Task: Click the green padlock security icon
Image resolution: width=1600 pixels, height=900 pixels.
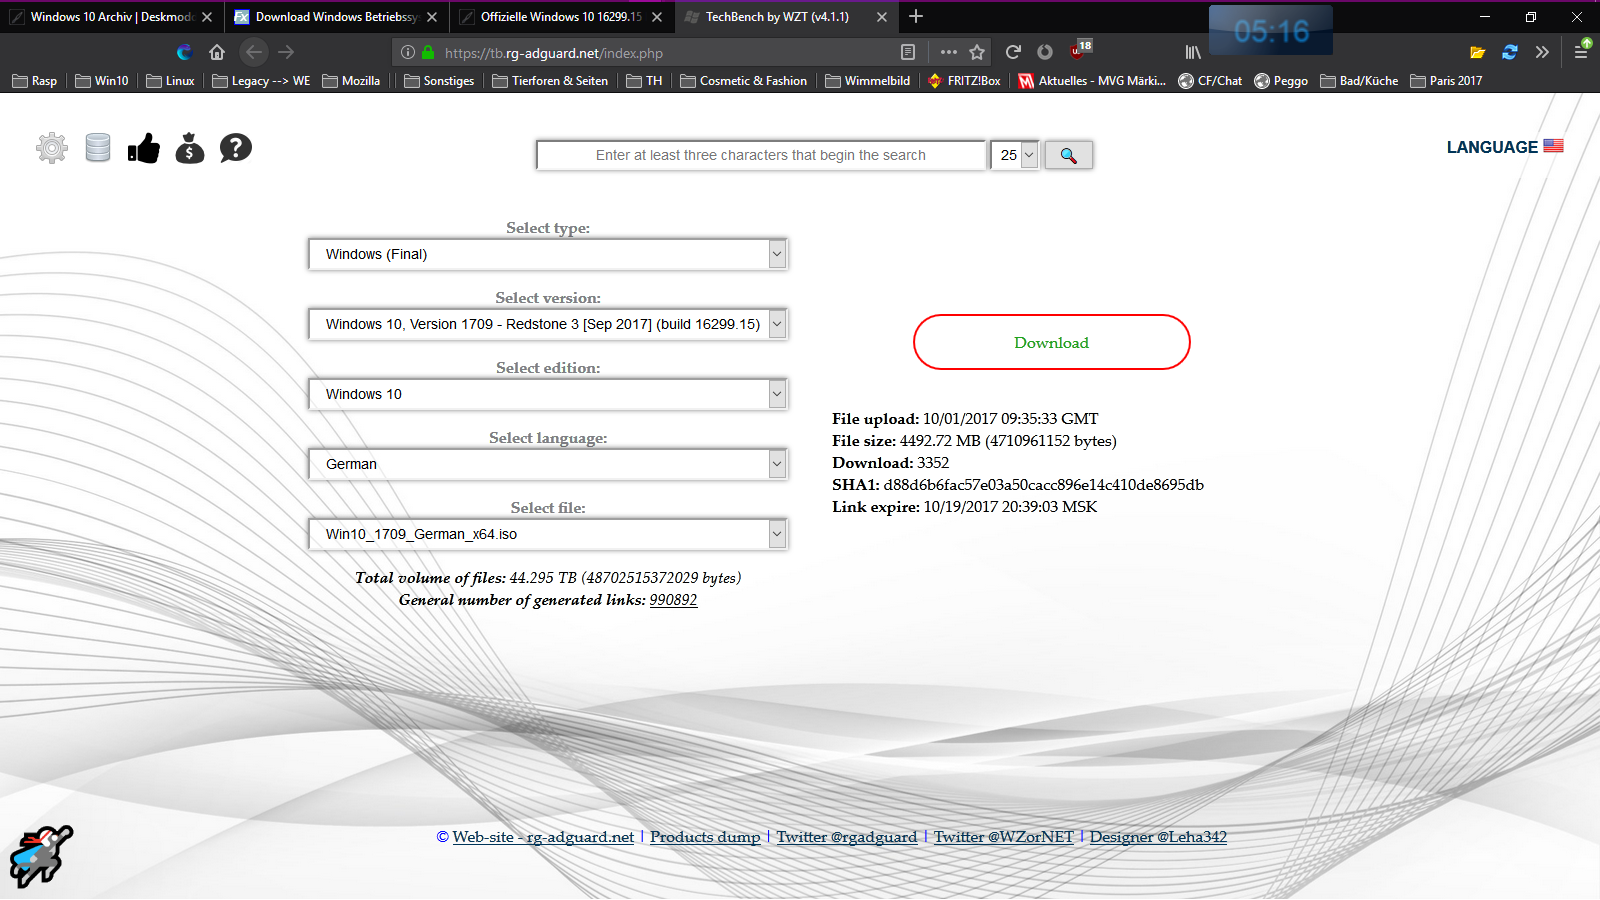Action: click(428, 52)
